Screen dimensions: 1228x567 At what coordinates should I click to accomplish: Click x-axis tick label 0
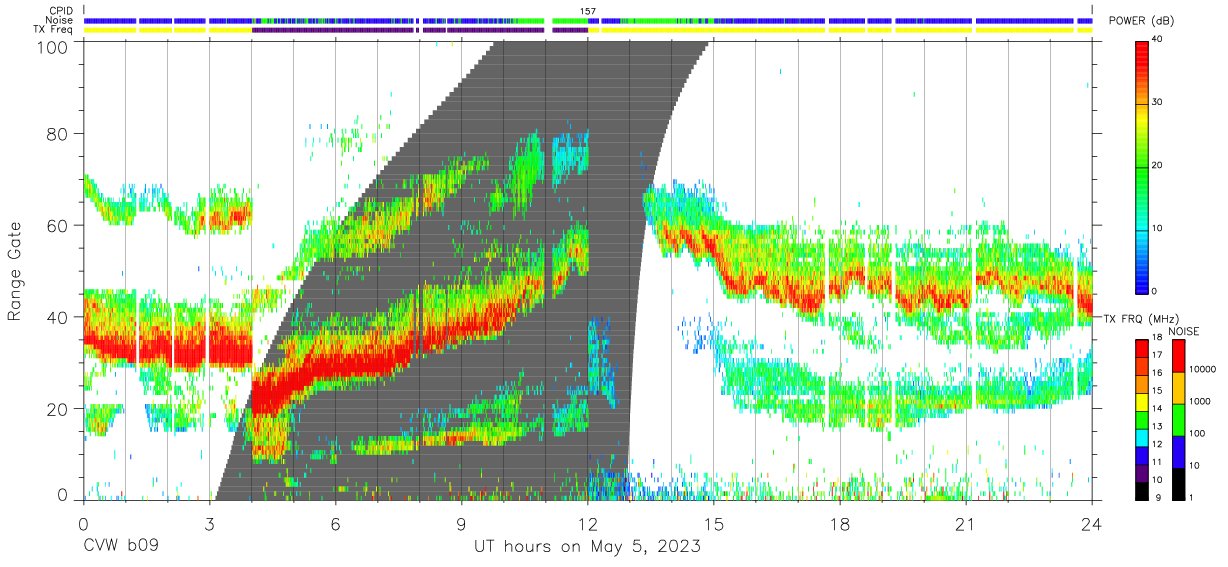point(83,524)
